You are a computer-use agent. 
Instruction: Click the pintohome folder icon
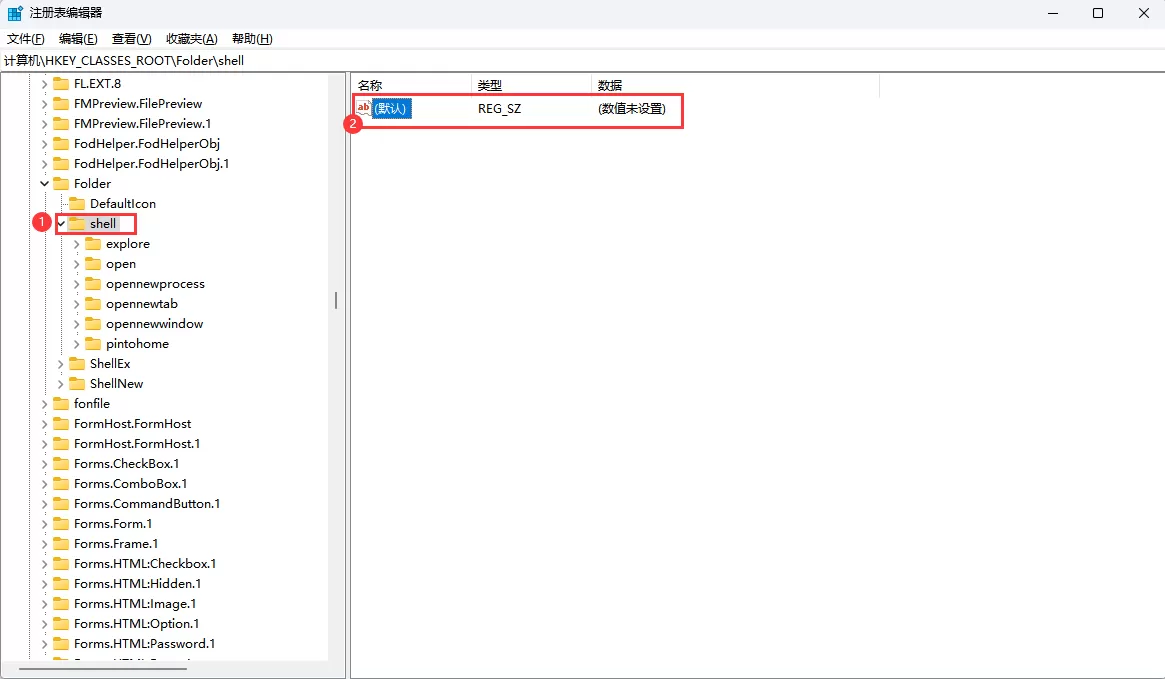95,343
